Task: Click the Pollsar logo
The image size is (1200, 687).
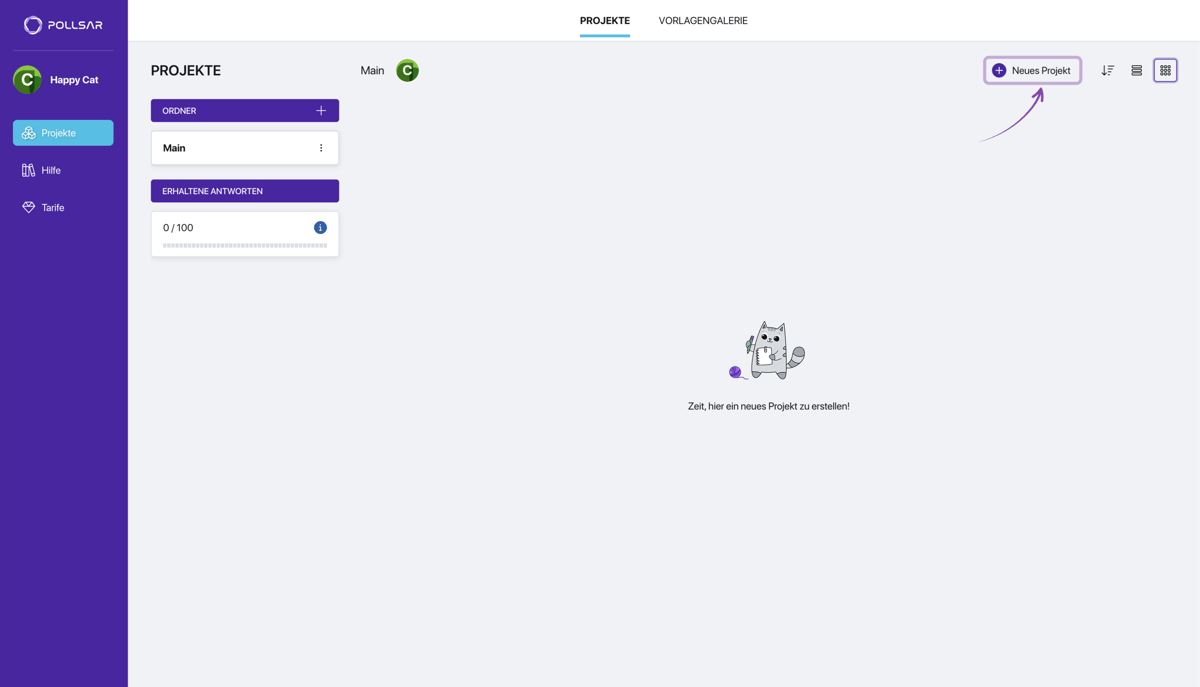Action: [63, 25]
